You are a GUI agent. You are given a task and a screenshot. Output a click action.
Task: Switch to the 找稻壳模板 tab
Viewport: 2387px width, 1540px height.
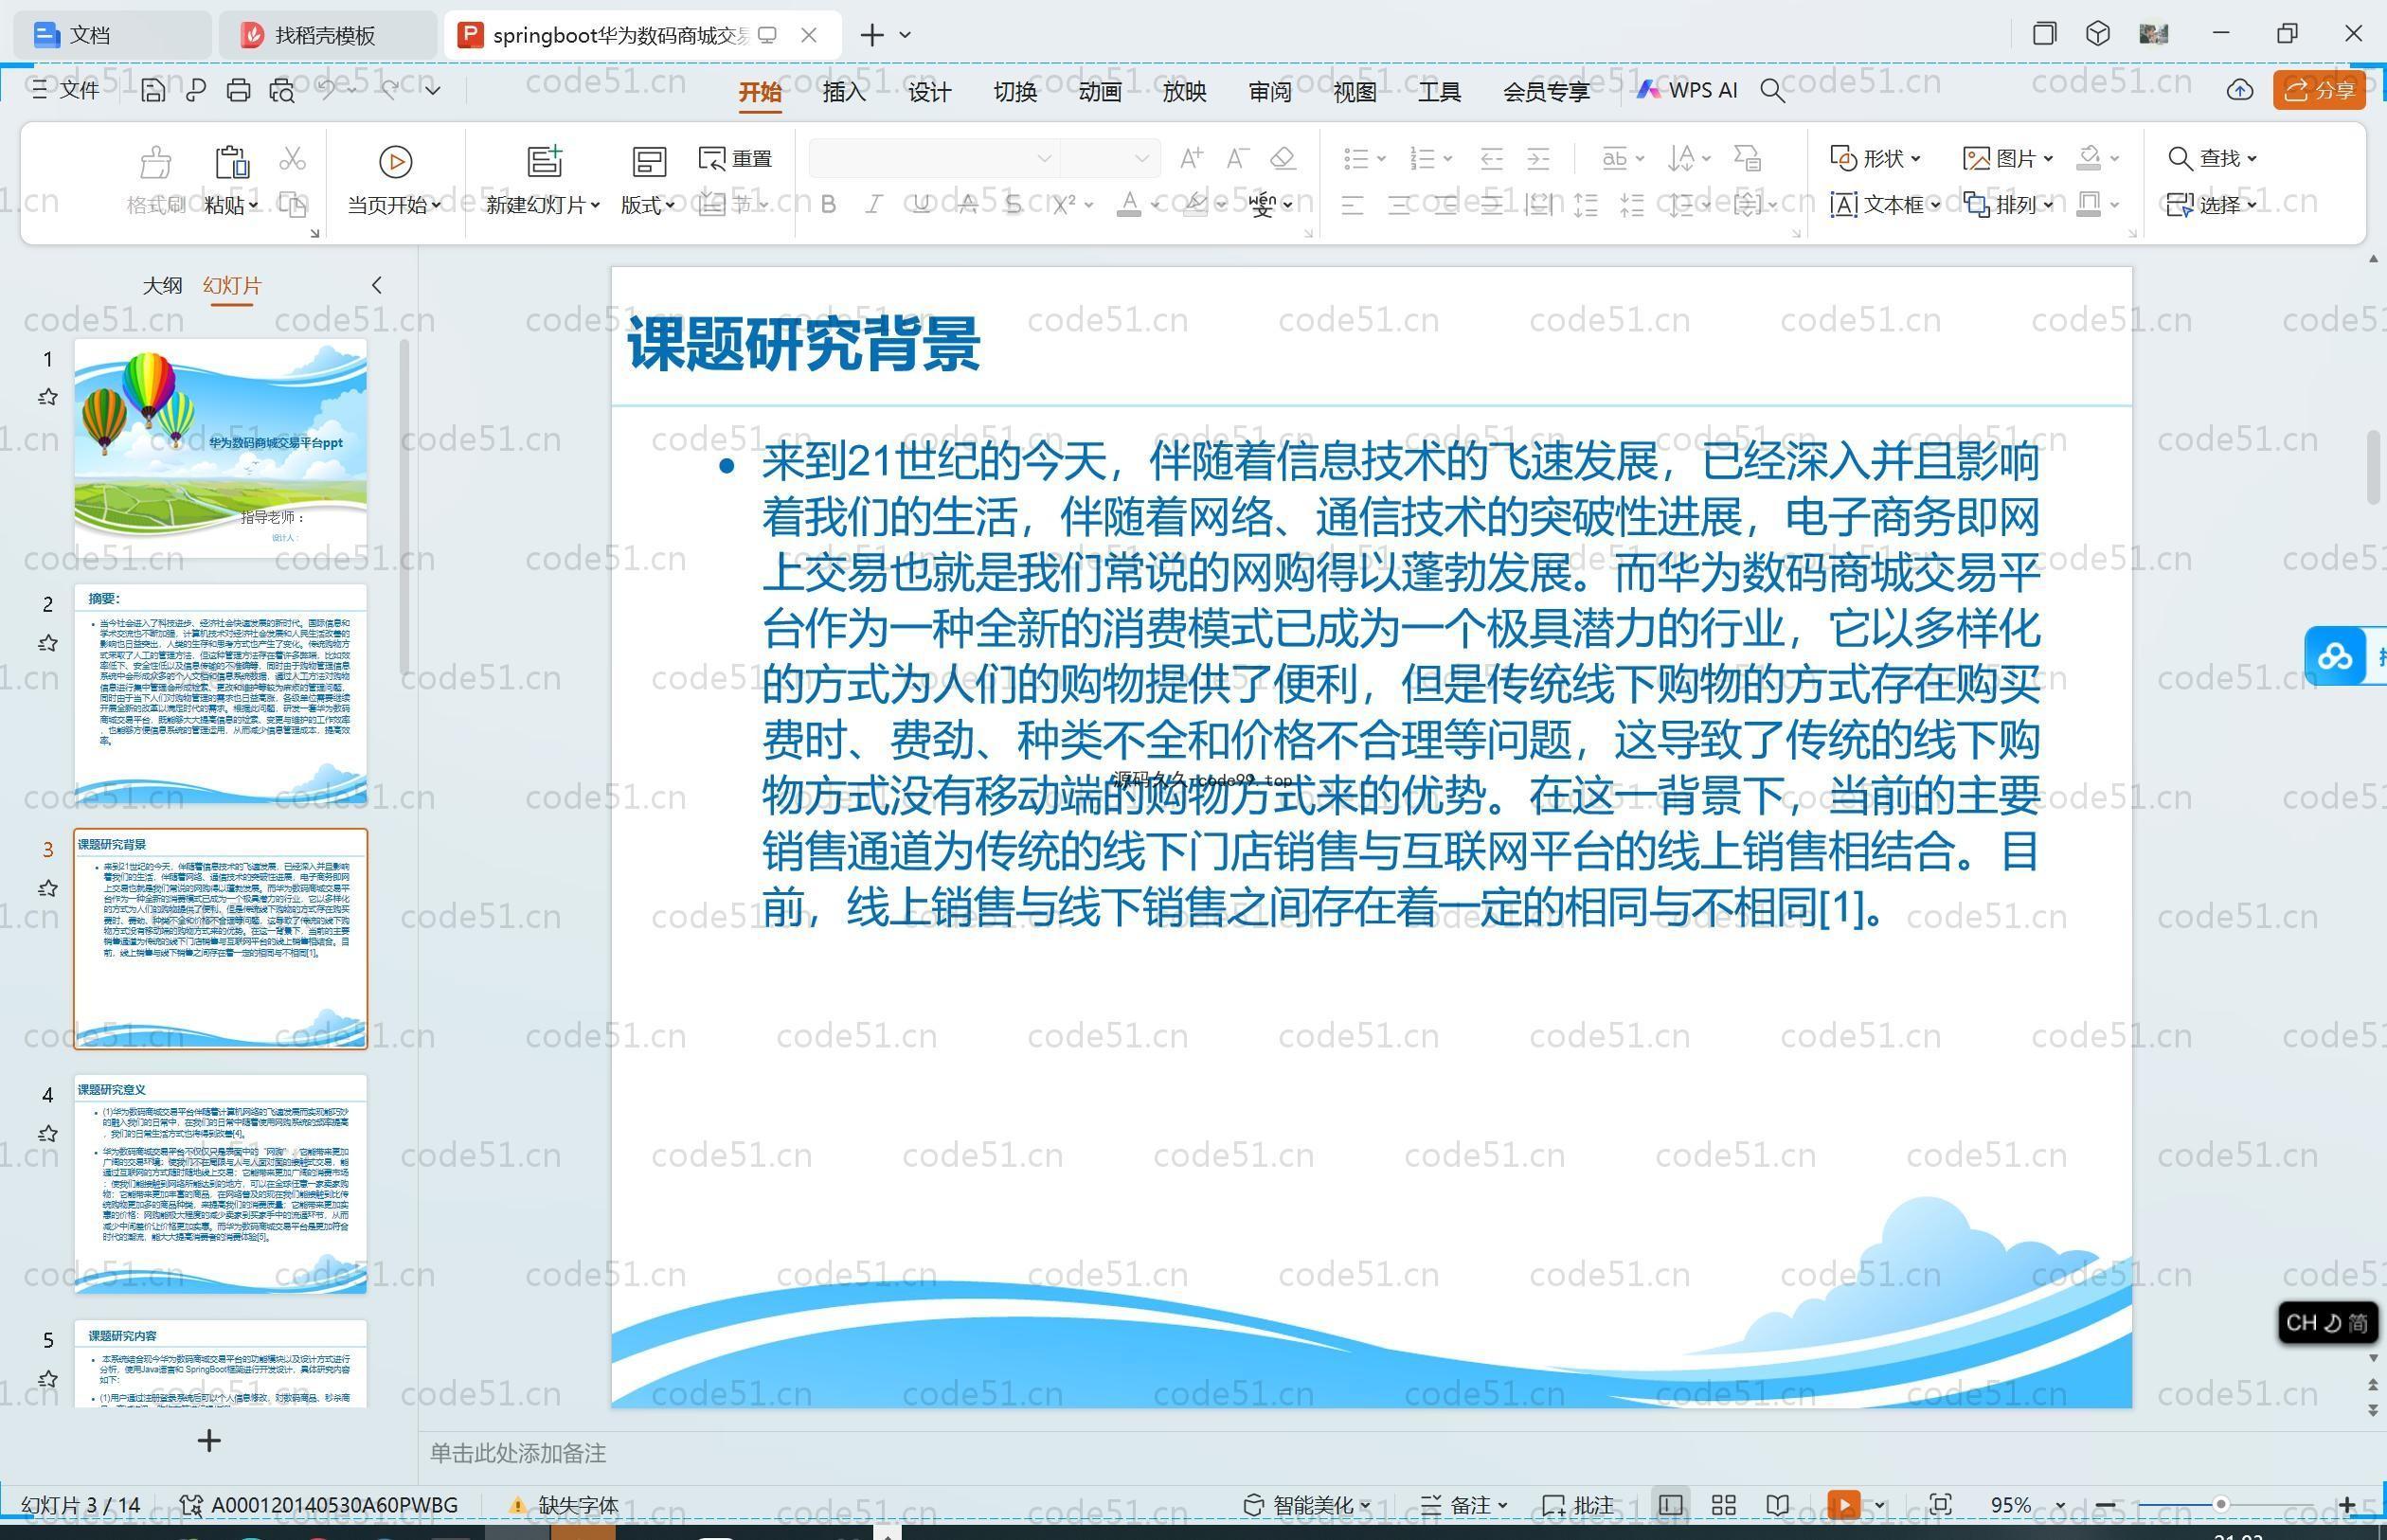pyautogui.click(x=326, y=35)
